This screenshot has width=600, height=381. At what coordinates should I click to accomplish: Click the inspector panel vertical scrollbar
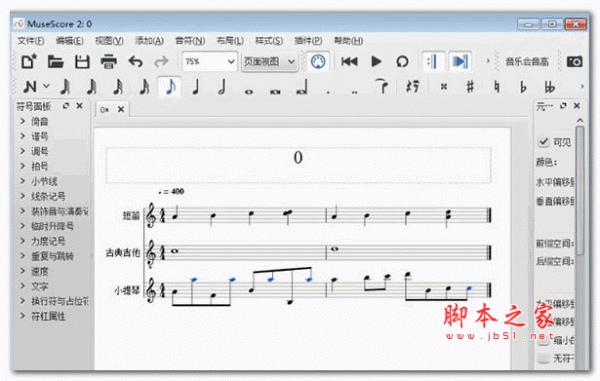580,191
